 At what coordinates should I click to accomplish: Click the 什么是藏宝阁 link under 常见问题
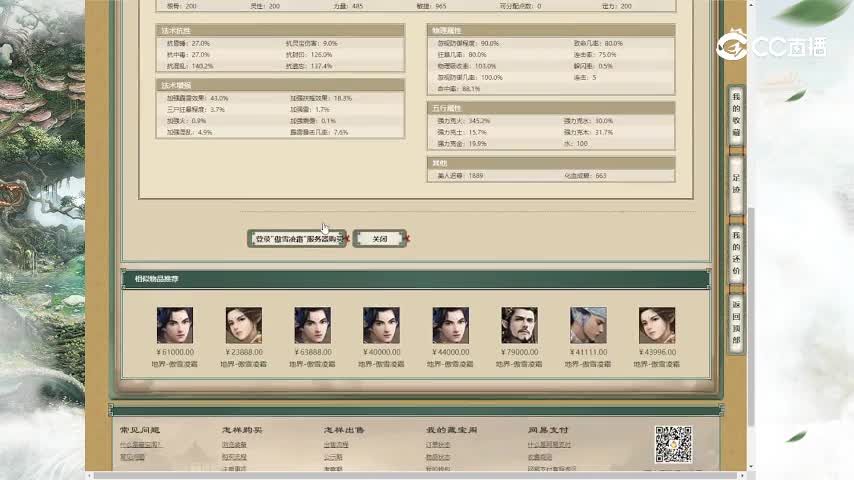coord(141,445)
